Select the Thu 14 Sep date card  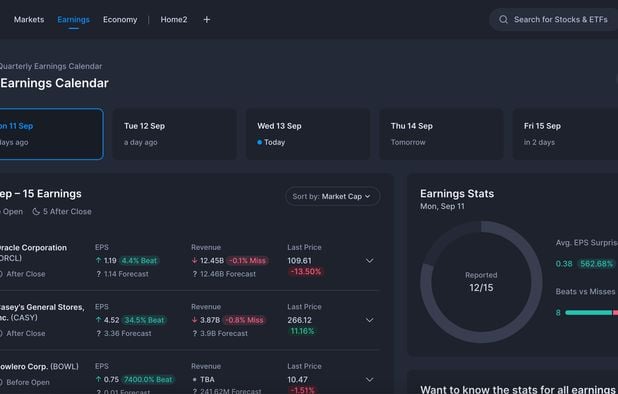point(441,134)
